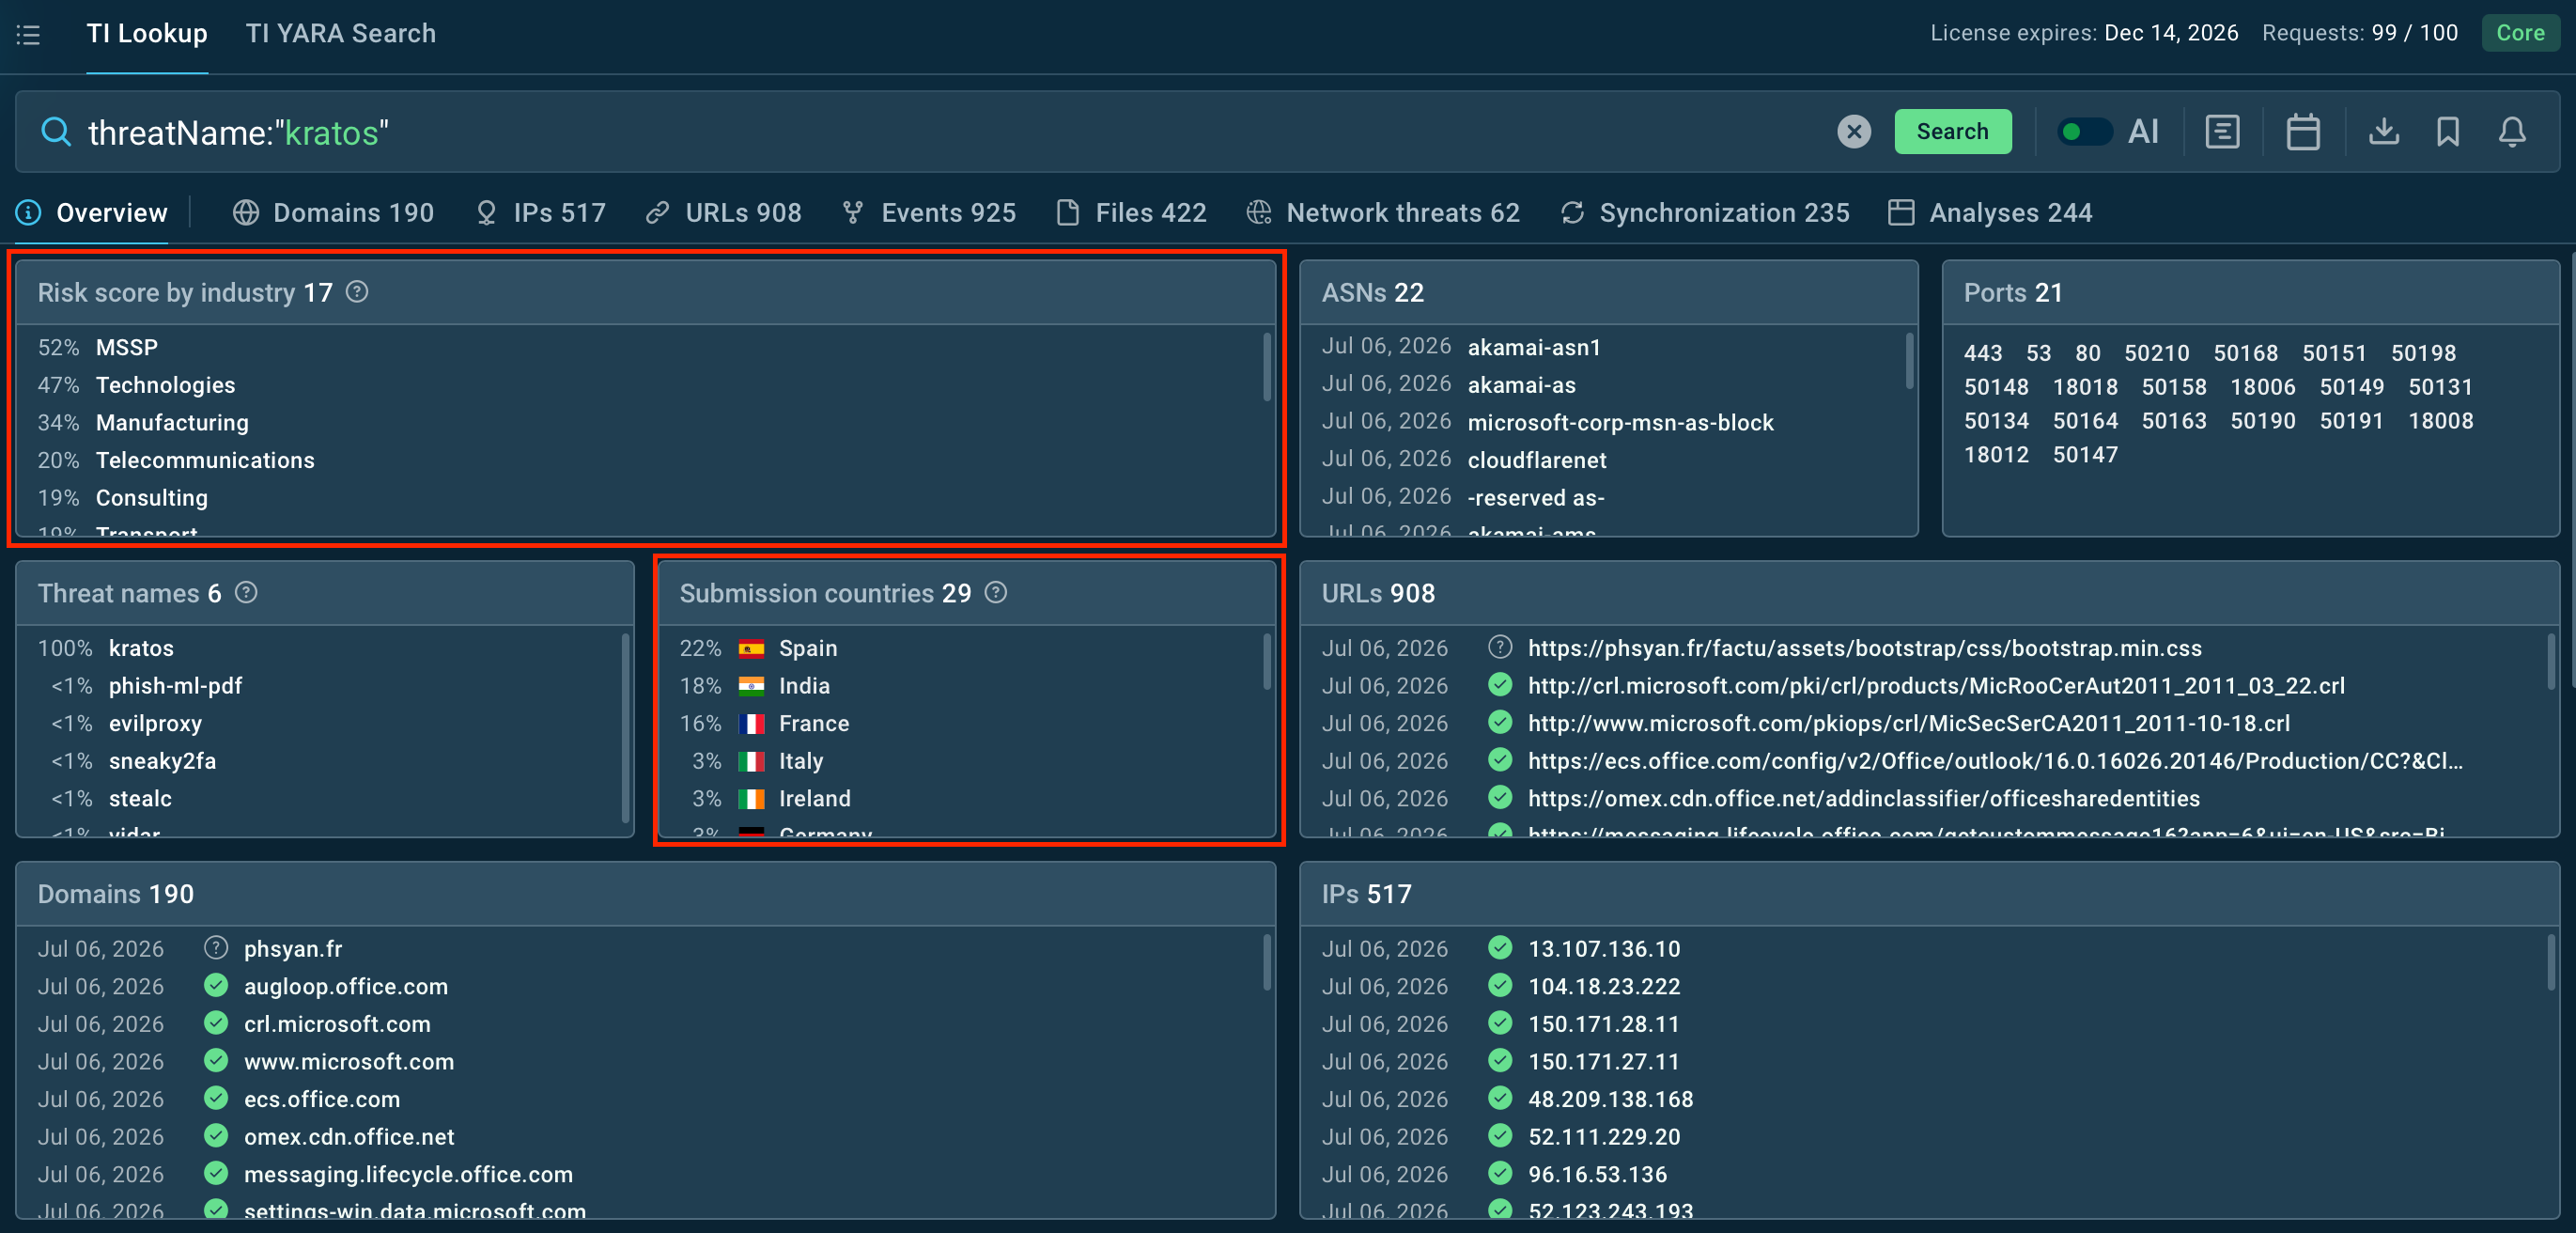2576x1233 pixels.
Task: Select the kratos threat name
Action: click(141, 648)
